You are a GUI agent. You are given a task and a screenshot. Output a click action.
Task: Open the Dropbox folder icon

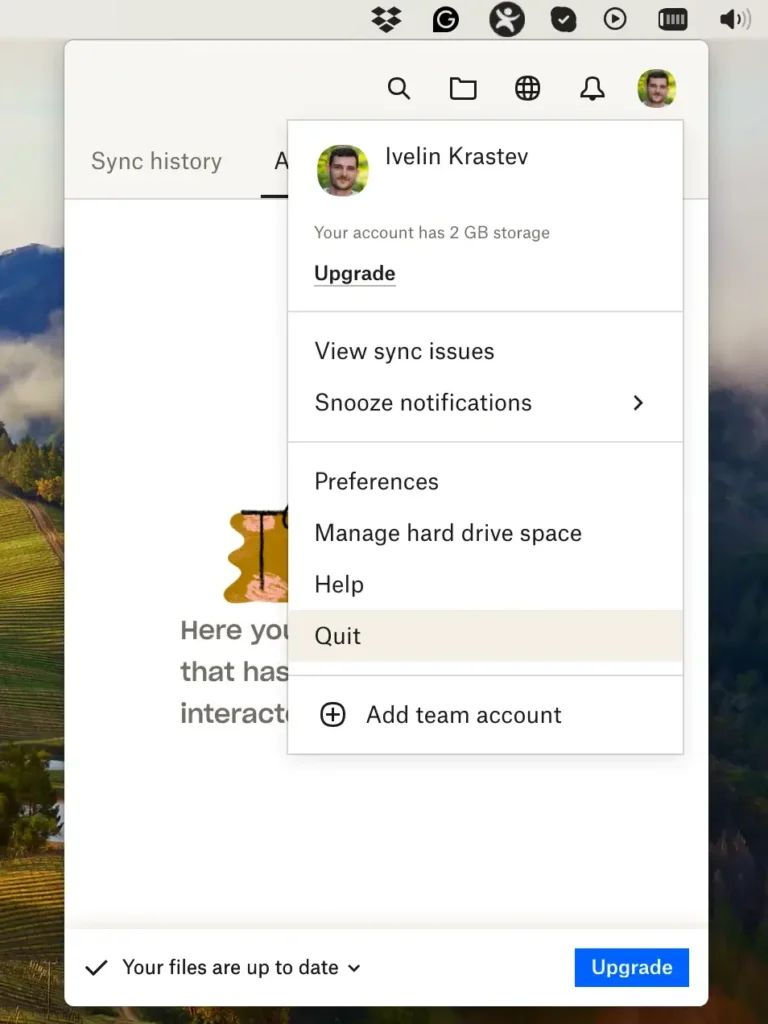click(463, 89)
